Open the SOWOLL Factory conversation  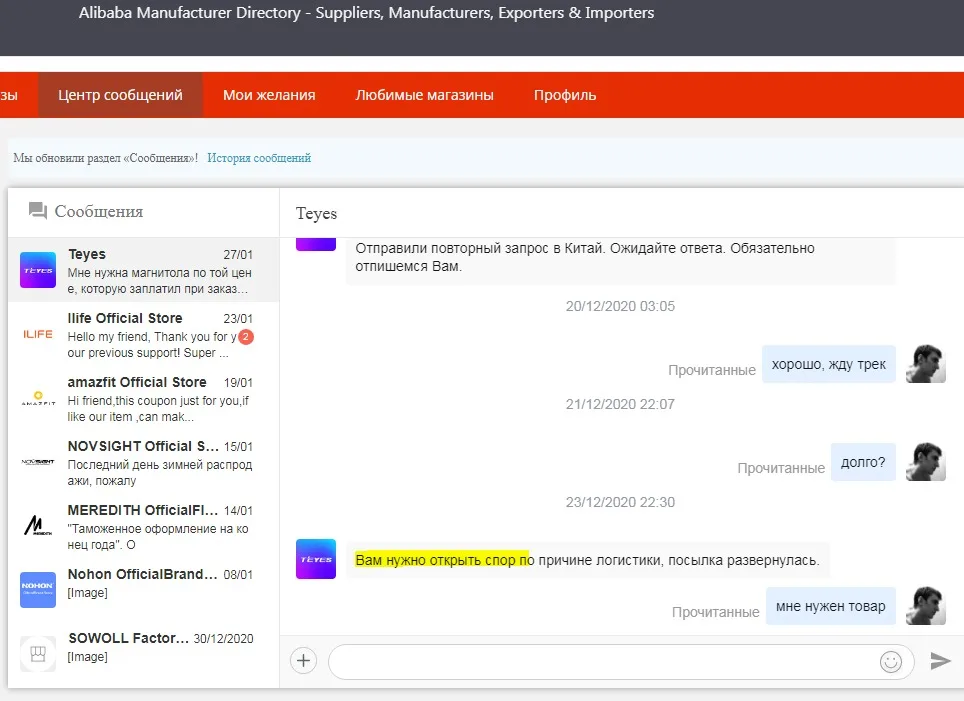(x=144, y=654)
